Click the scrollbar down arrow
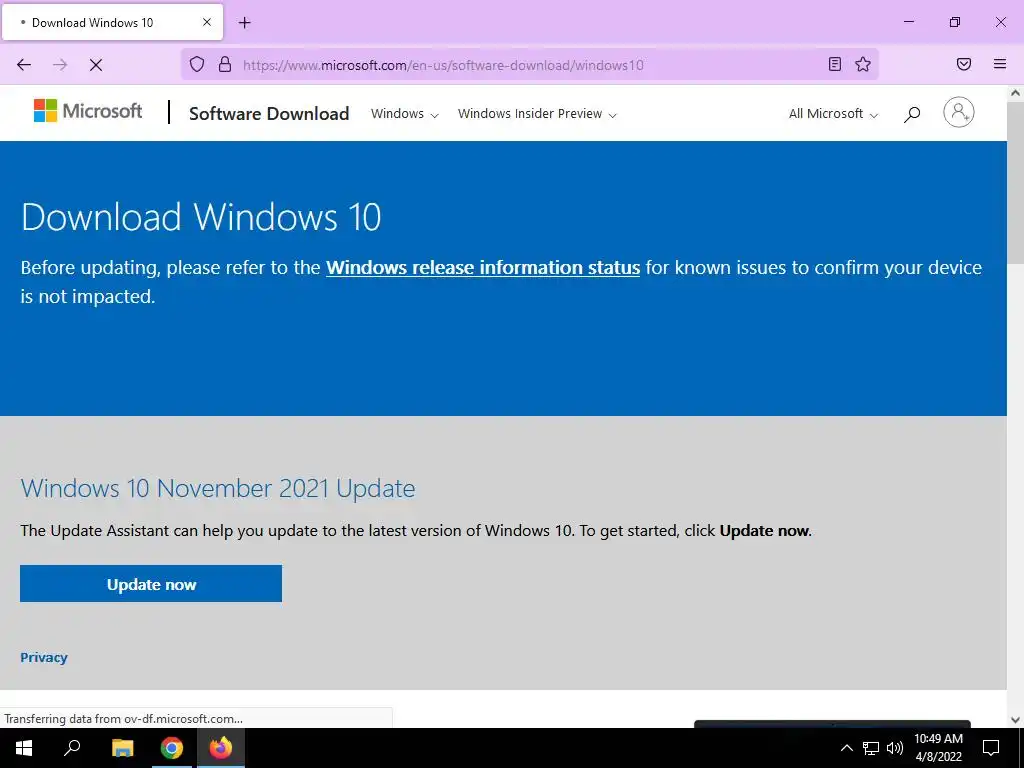Viewport: 1024px width, 768px height. click(x=1015, y=720)
